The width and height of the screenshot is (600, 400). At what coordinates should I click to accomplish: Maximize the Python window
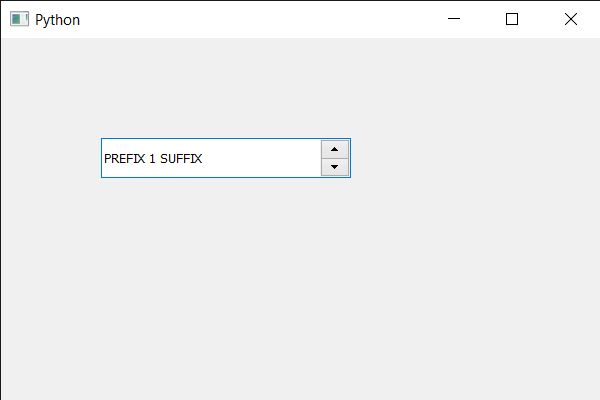[x=512, y=19]
